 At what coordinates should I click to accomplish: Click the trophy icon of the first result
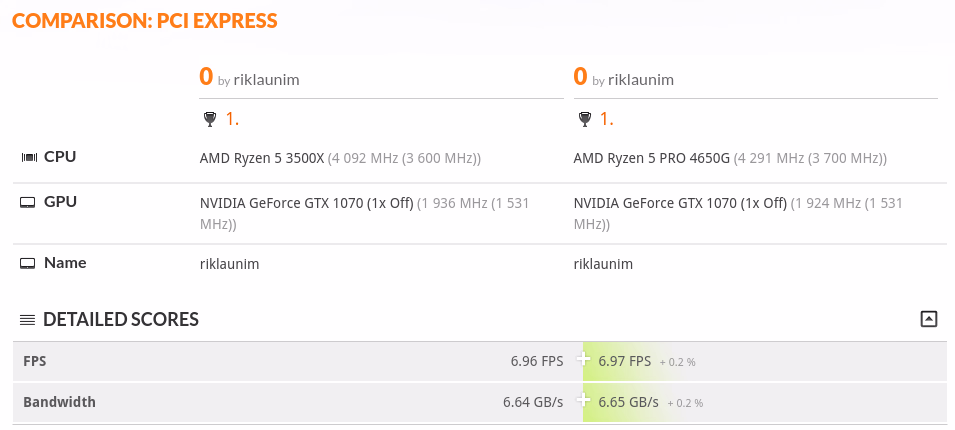tap(208, 119)
